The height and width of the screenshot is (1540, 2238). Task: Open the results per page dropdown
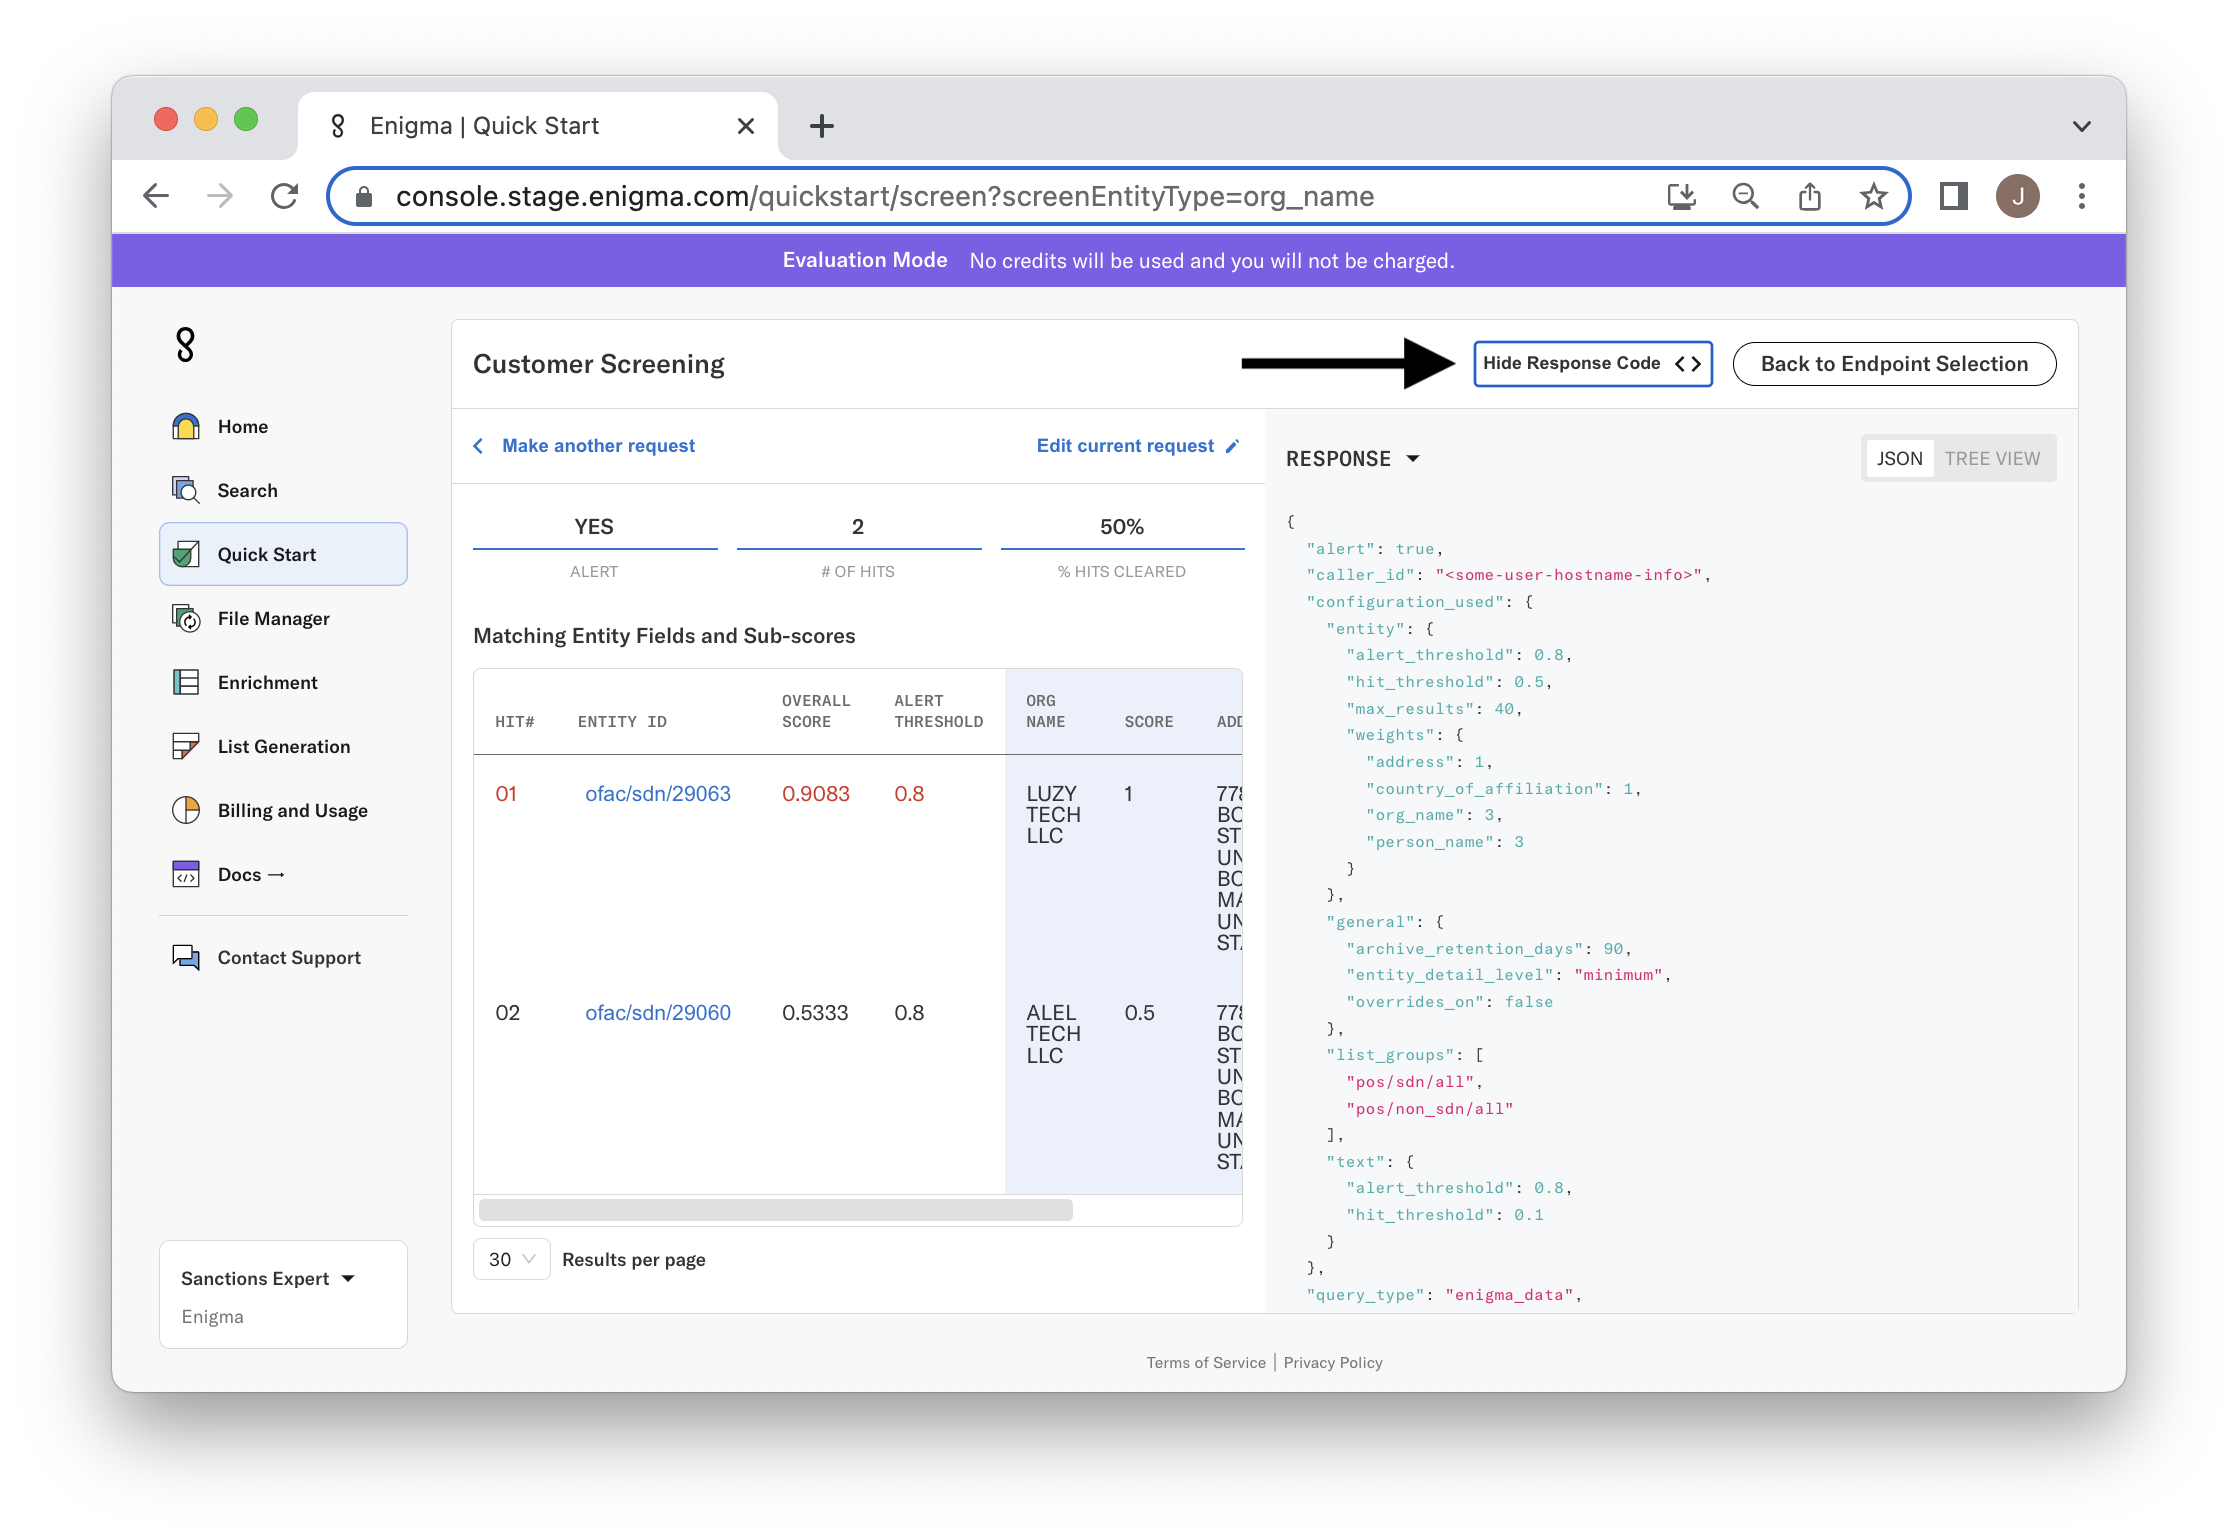click(512, 1260)
